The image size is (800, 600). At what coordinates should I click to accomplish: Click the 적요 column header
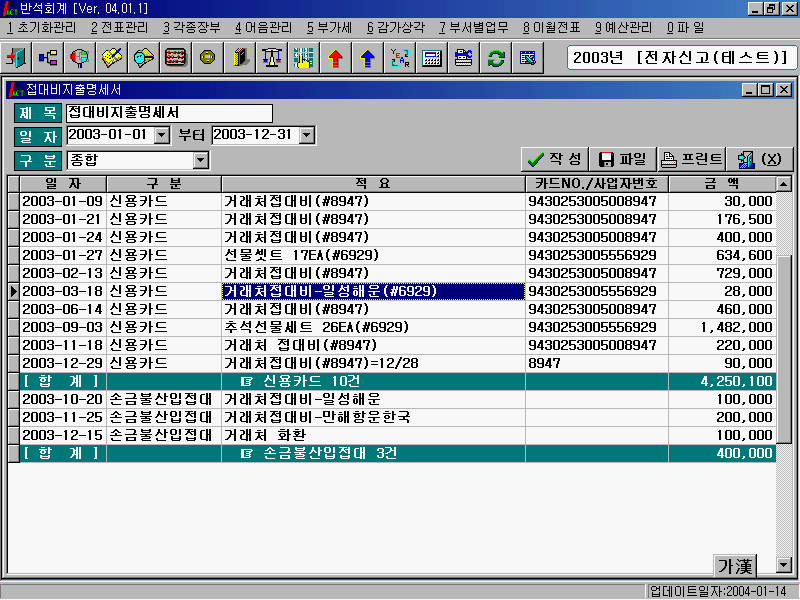coord(373,184)
